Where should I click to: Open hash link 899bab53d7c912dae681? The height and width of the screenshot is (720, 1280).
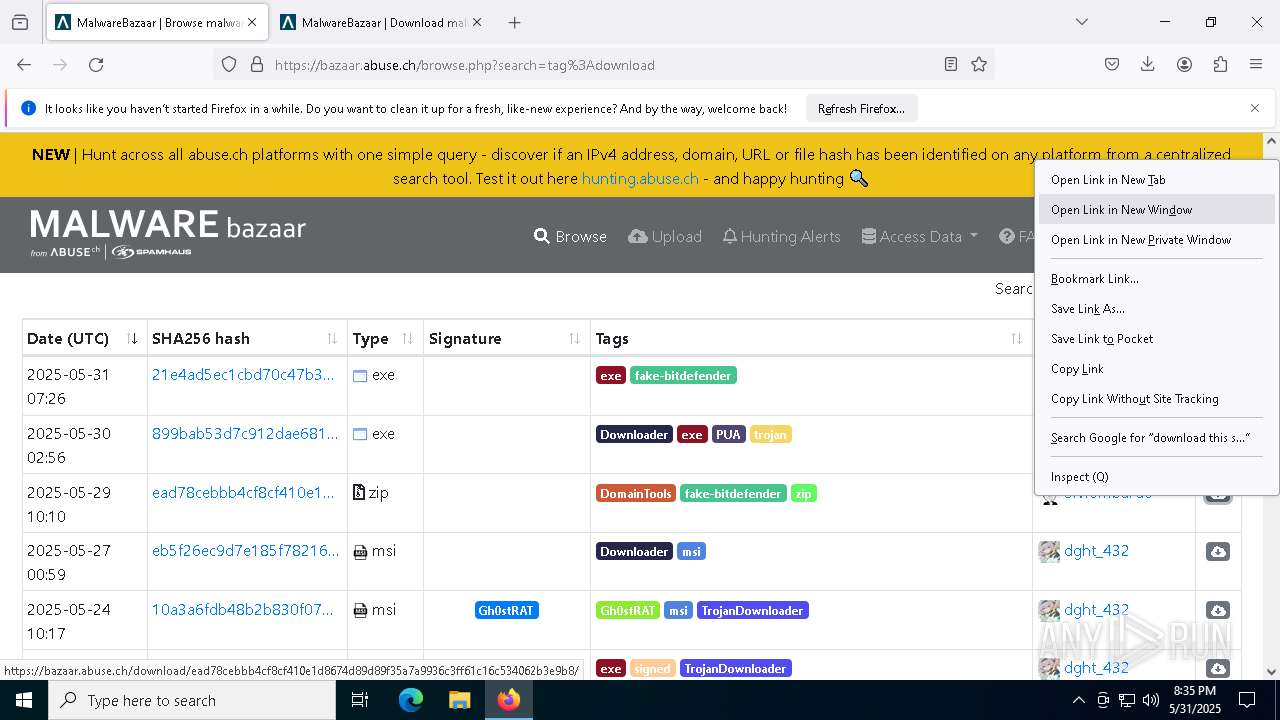[245, 434]
